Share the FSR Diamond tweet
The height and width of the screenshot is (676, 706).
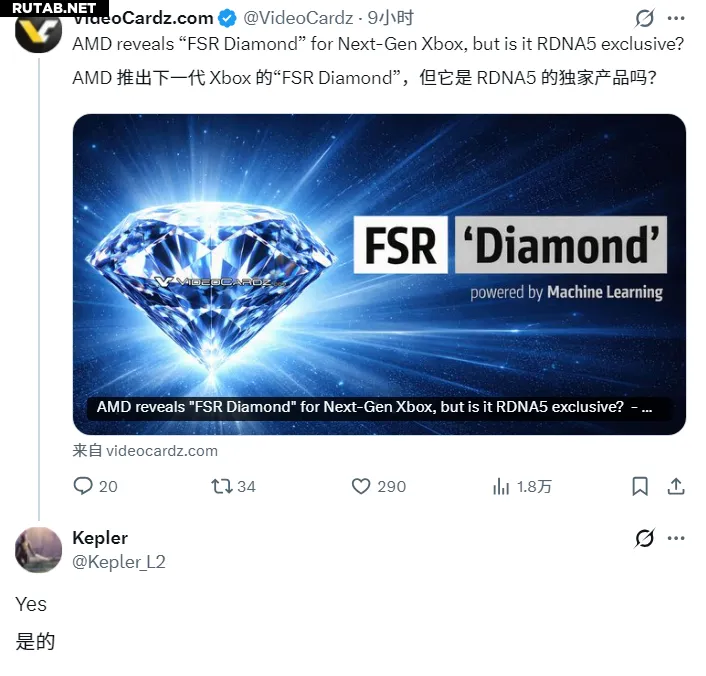point(676,486)
